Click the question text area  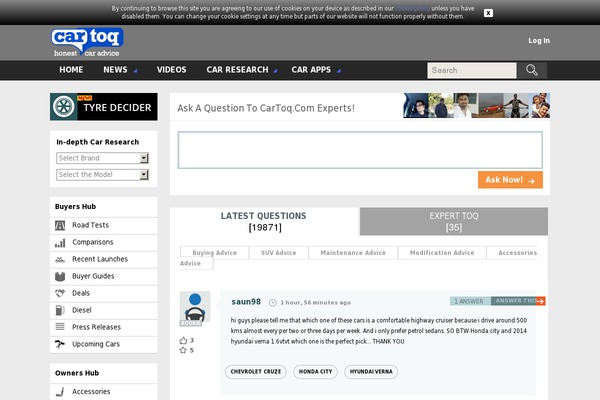[x=360, y=150]
